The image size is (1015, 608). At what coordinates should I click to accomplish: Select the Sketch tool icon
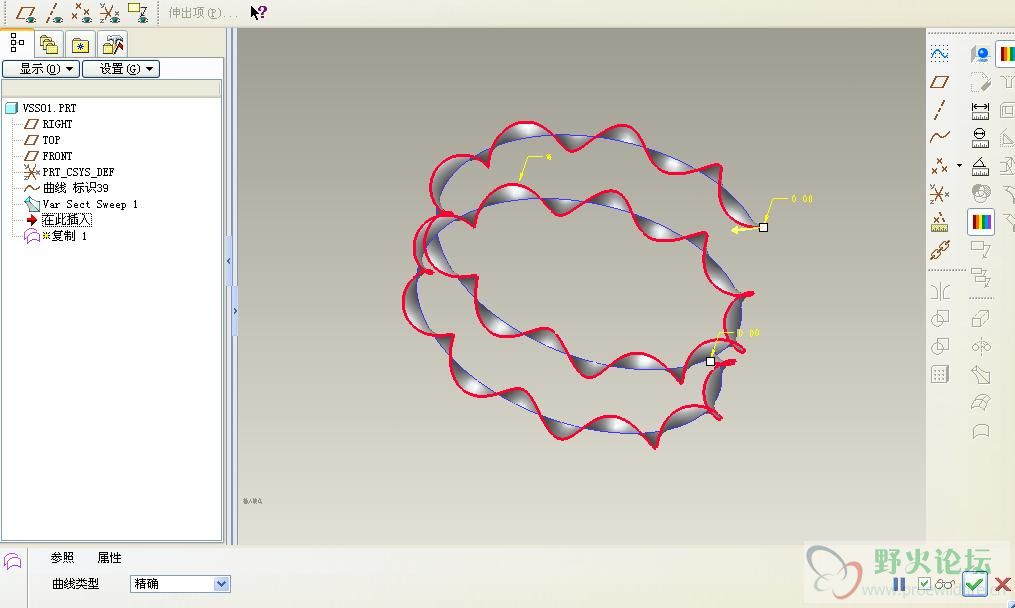pyautogui.click(x=939, y=54)
